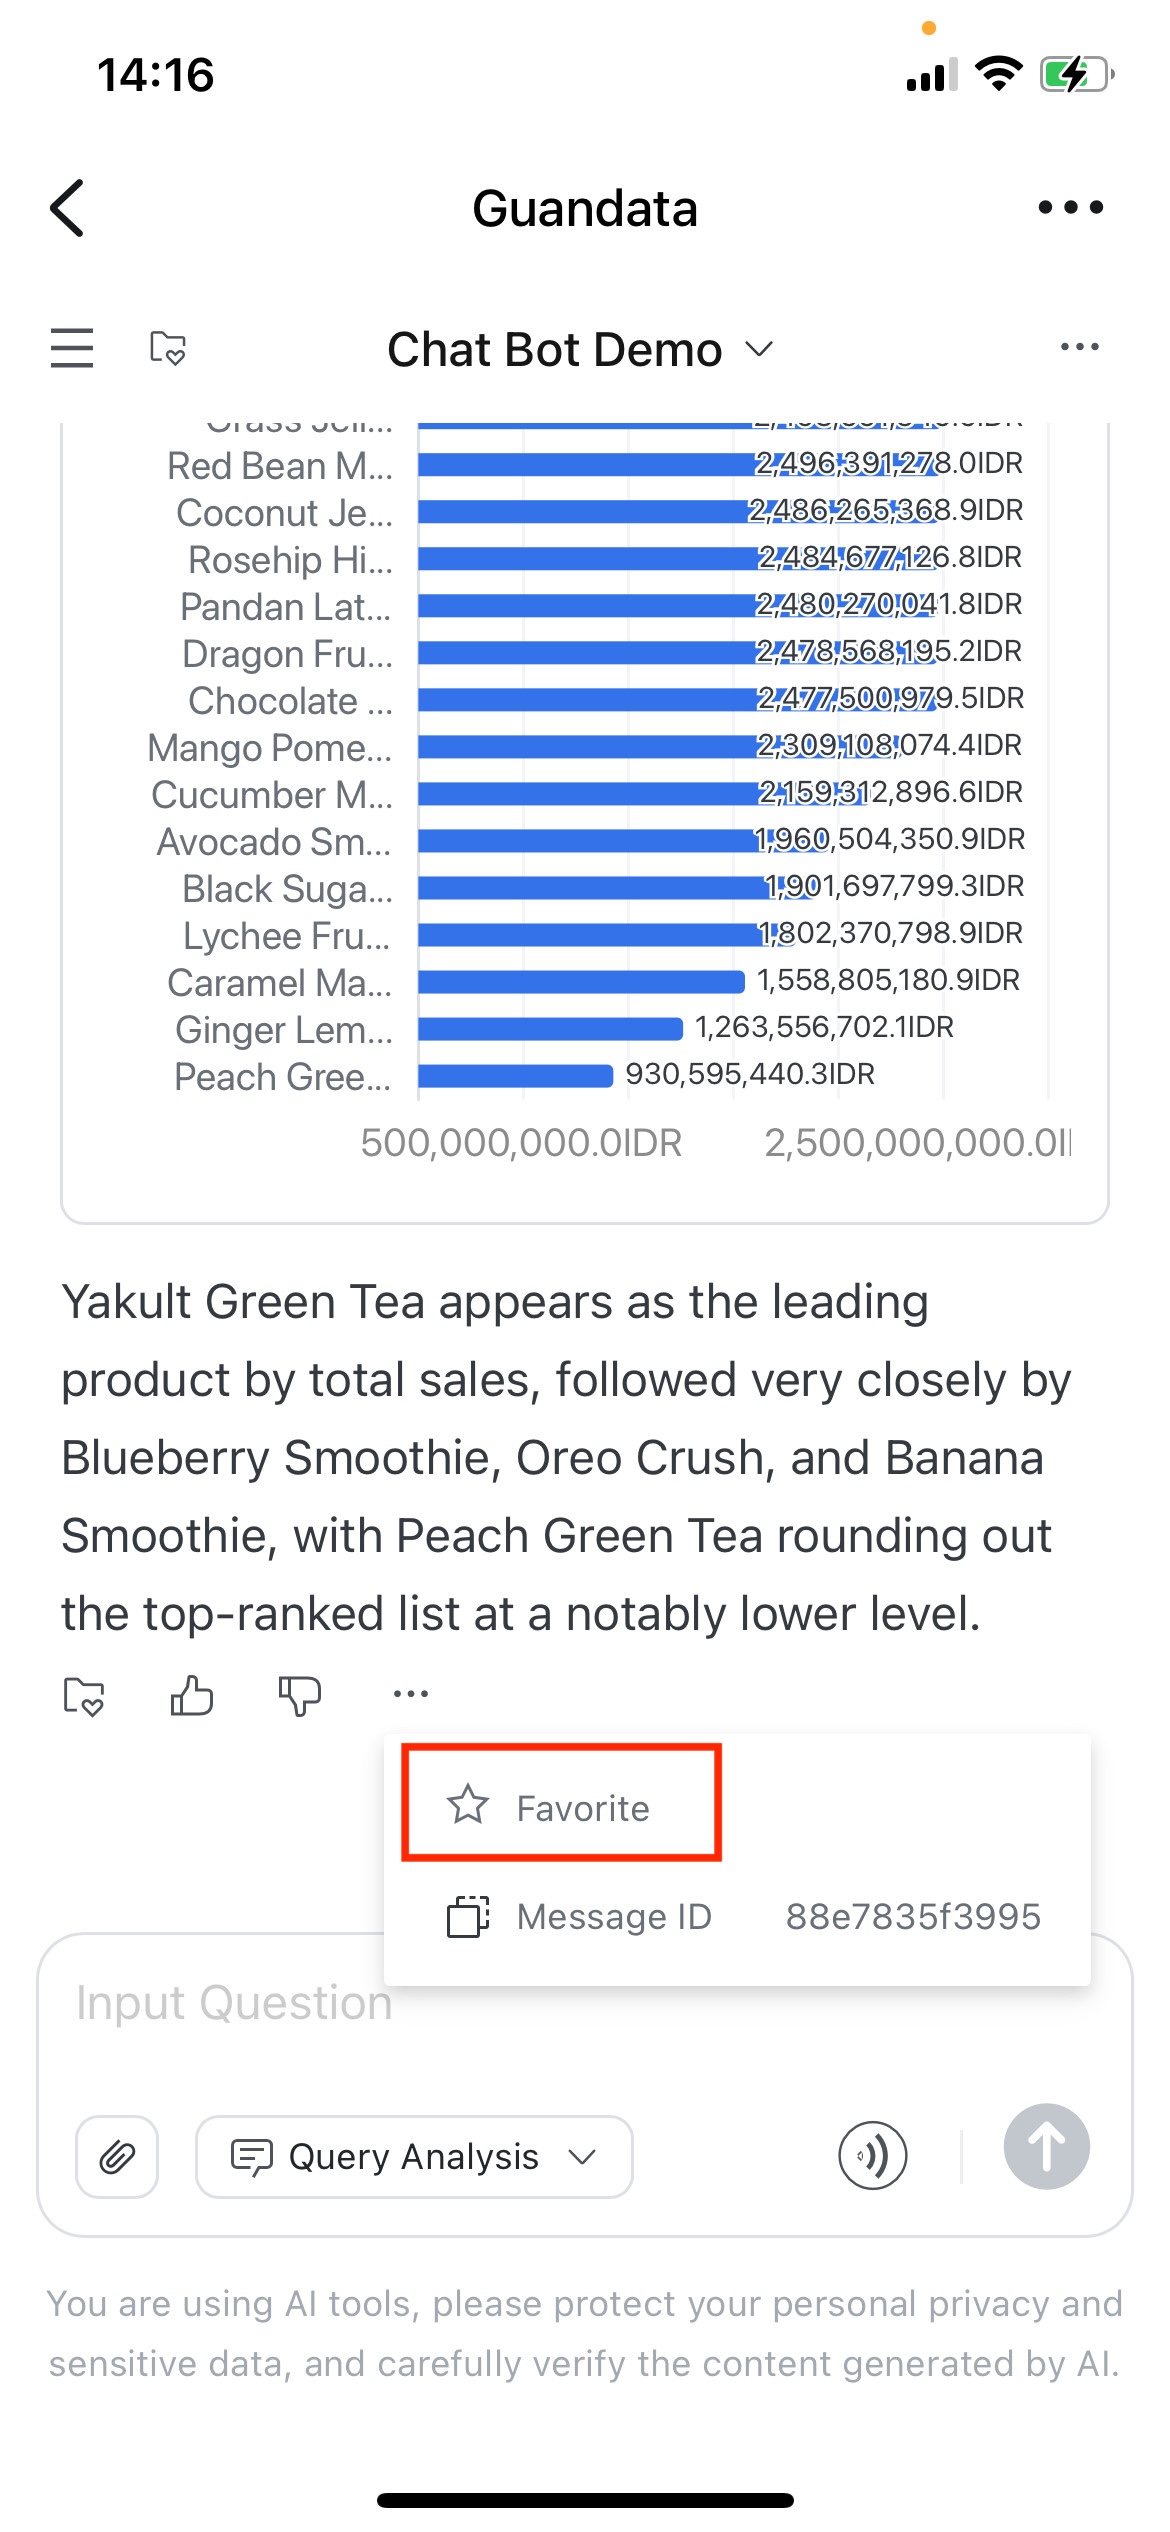
Task: Save response with folder-heart icon below message
Action: [84, 1696]
